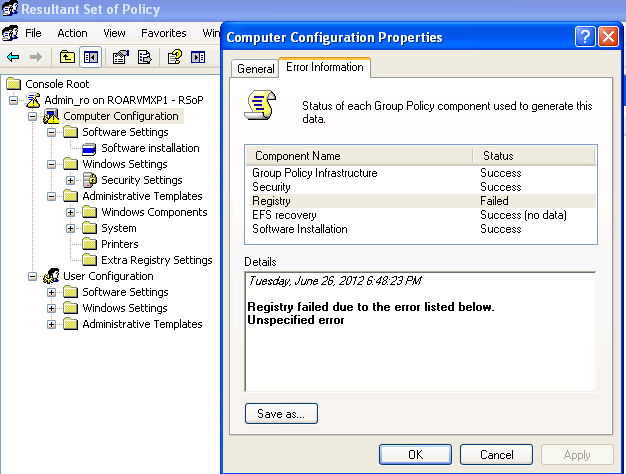Click the Cancel button
Screen dimensions: 626x474
496,454
